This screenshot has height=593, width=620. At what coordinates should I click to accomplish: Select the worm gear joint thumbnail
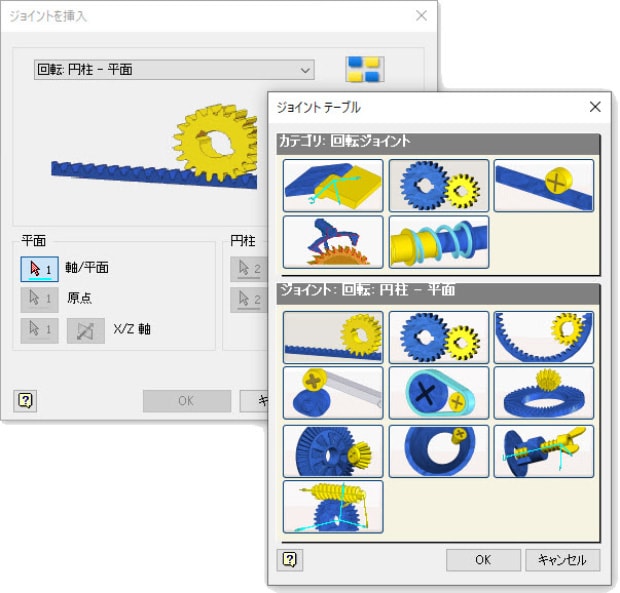coord(333,507)
